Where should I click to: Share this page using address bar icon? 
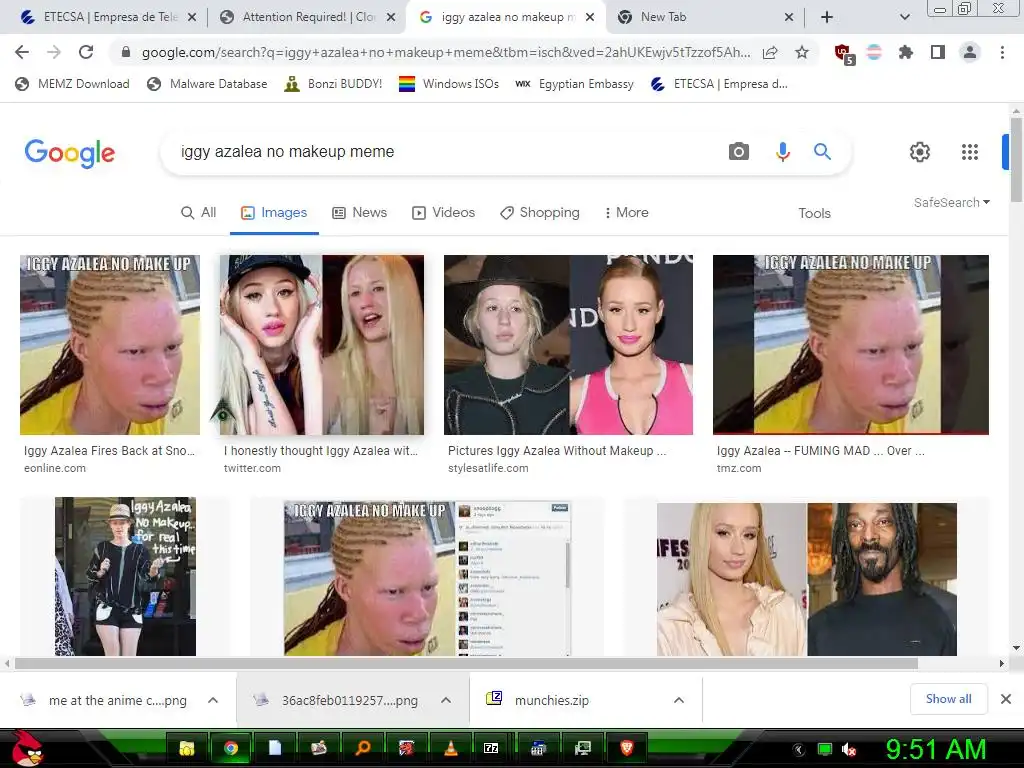pos(770,52)
